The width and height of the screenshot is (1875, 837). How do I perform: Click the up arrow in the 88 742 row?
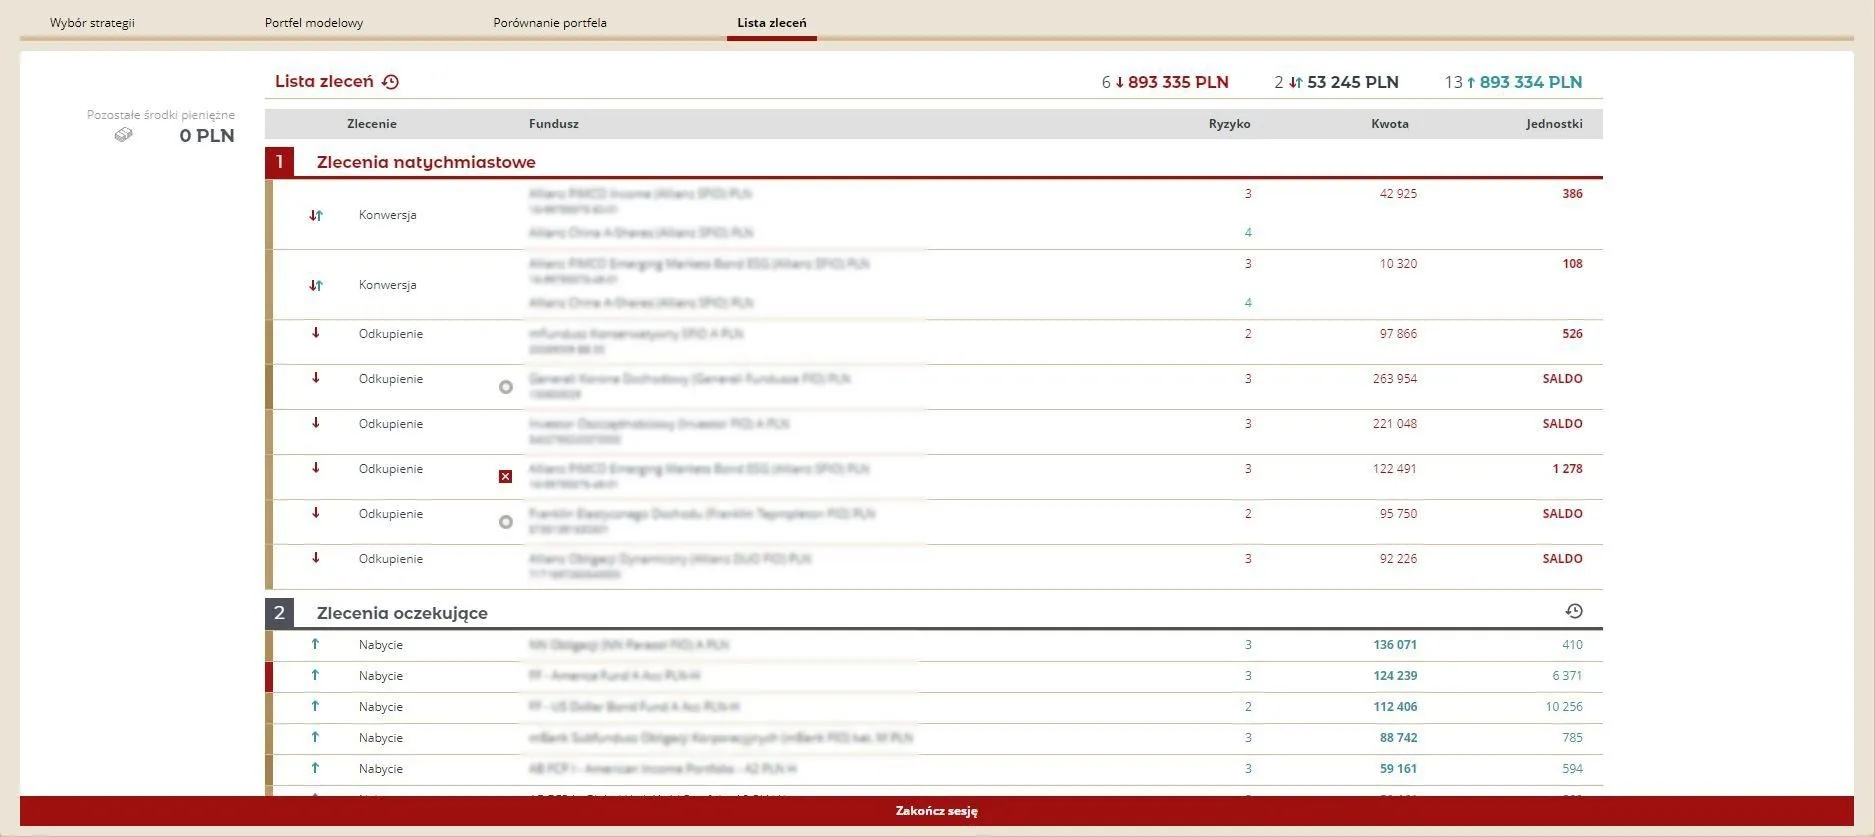click(x=315, y=737)
